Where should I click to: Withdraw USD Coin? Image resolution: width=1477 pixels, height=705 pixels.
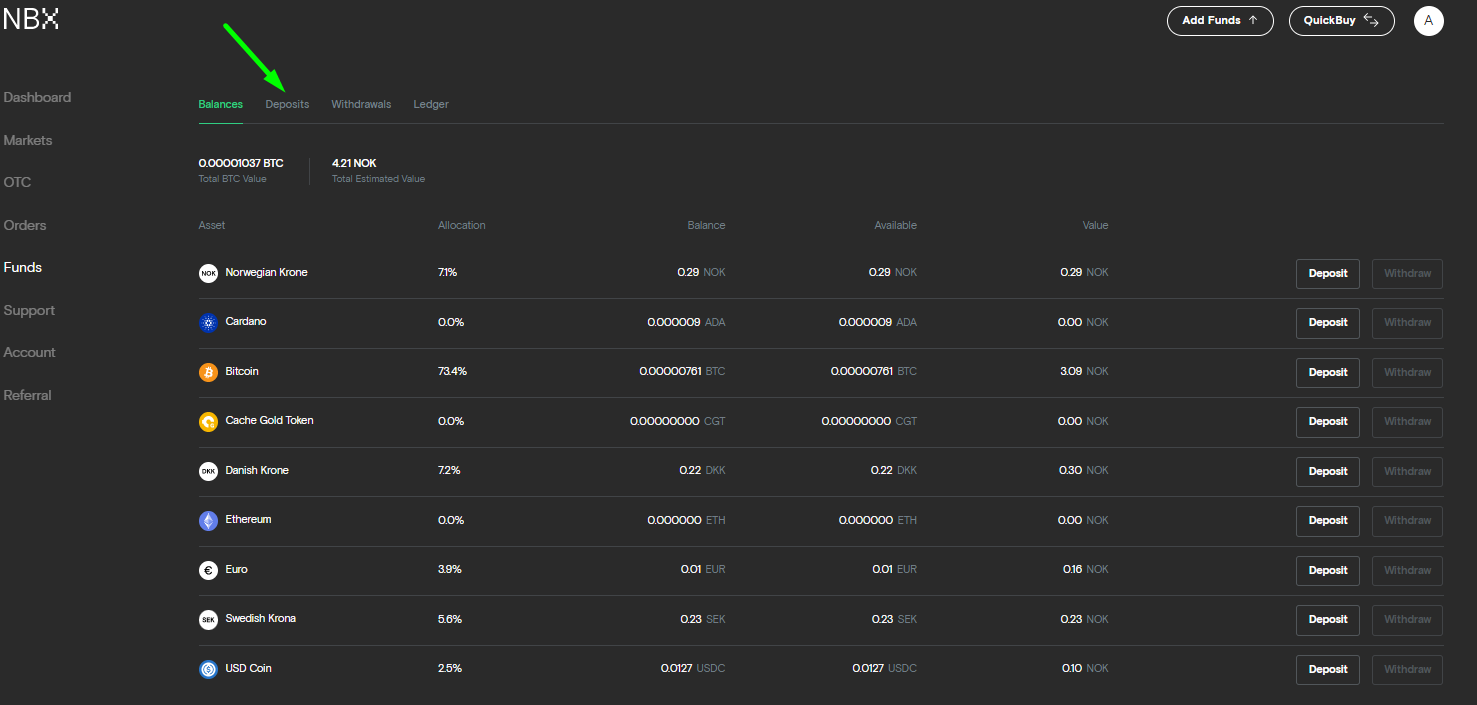coord(1407,669)
